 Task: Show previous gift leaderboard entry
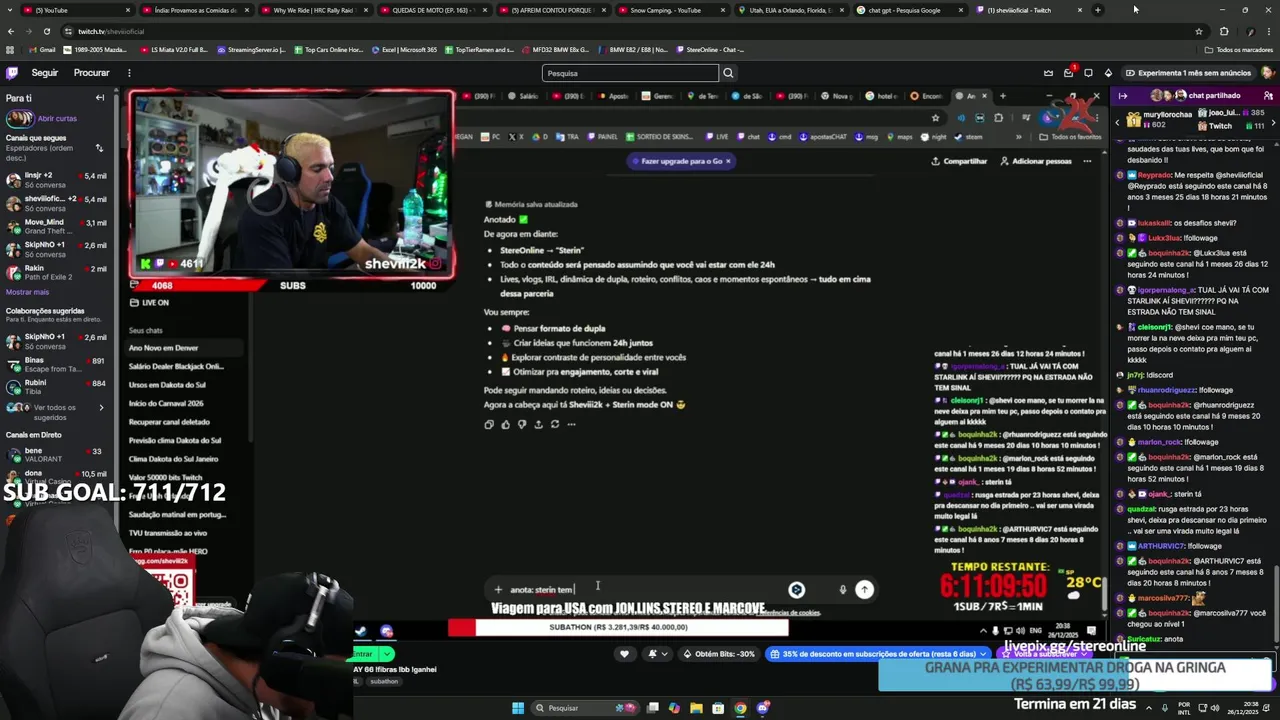point(1118,122)
